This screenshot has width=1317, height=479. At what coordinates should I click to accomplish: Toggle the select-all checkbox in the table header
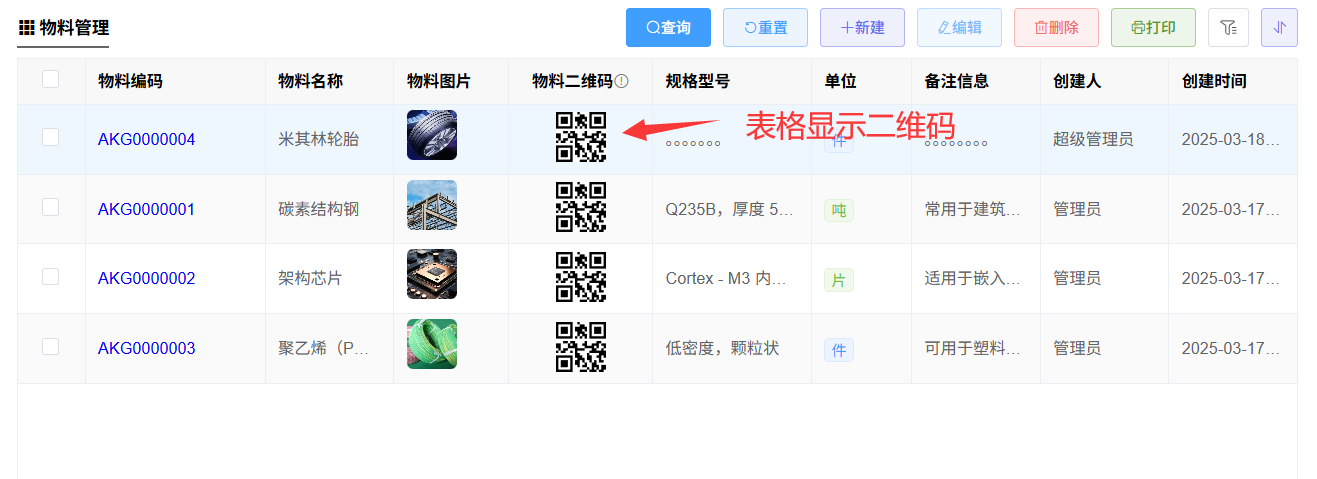(x=51, y=79)
